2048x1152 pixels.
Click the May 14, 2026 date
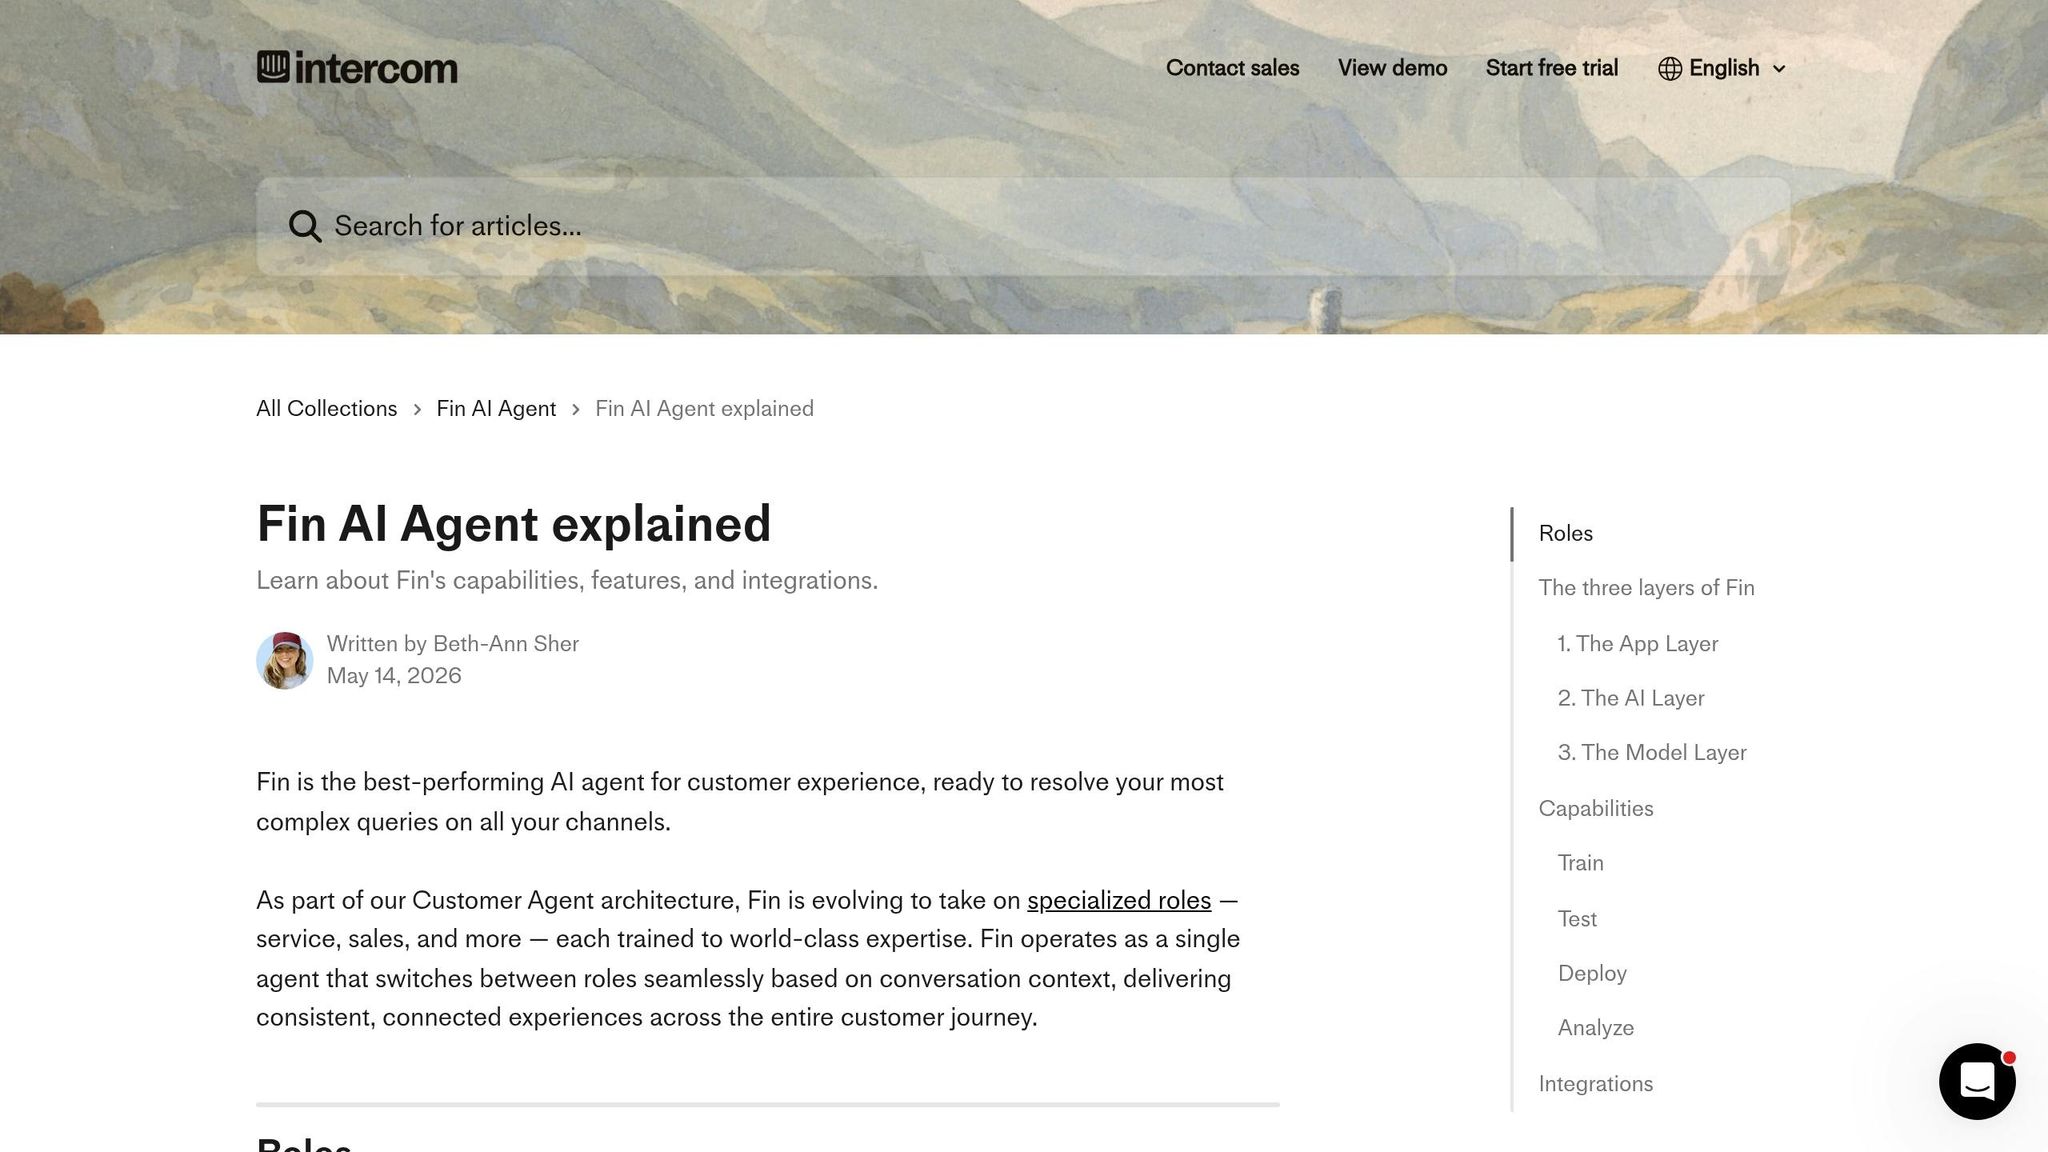[x=394, y=676]
